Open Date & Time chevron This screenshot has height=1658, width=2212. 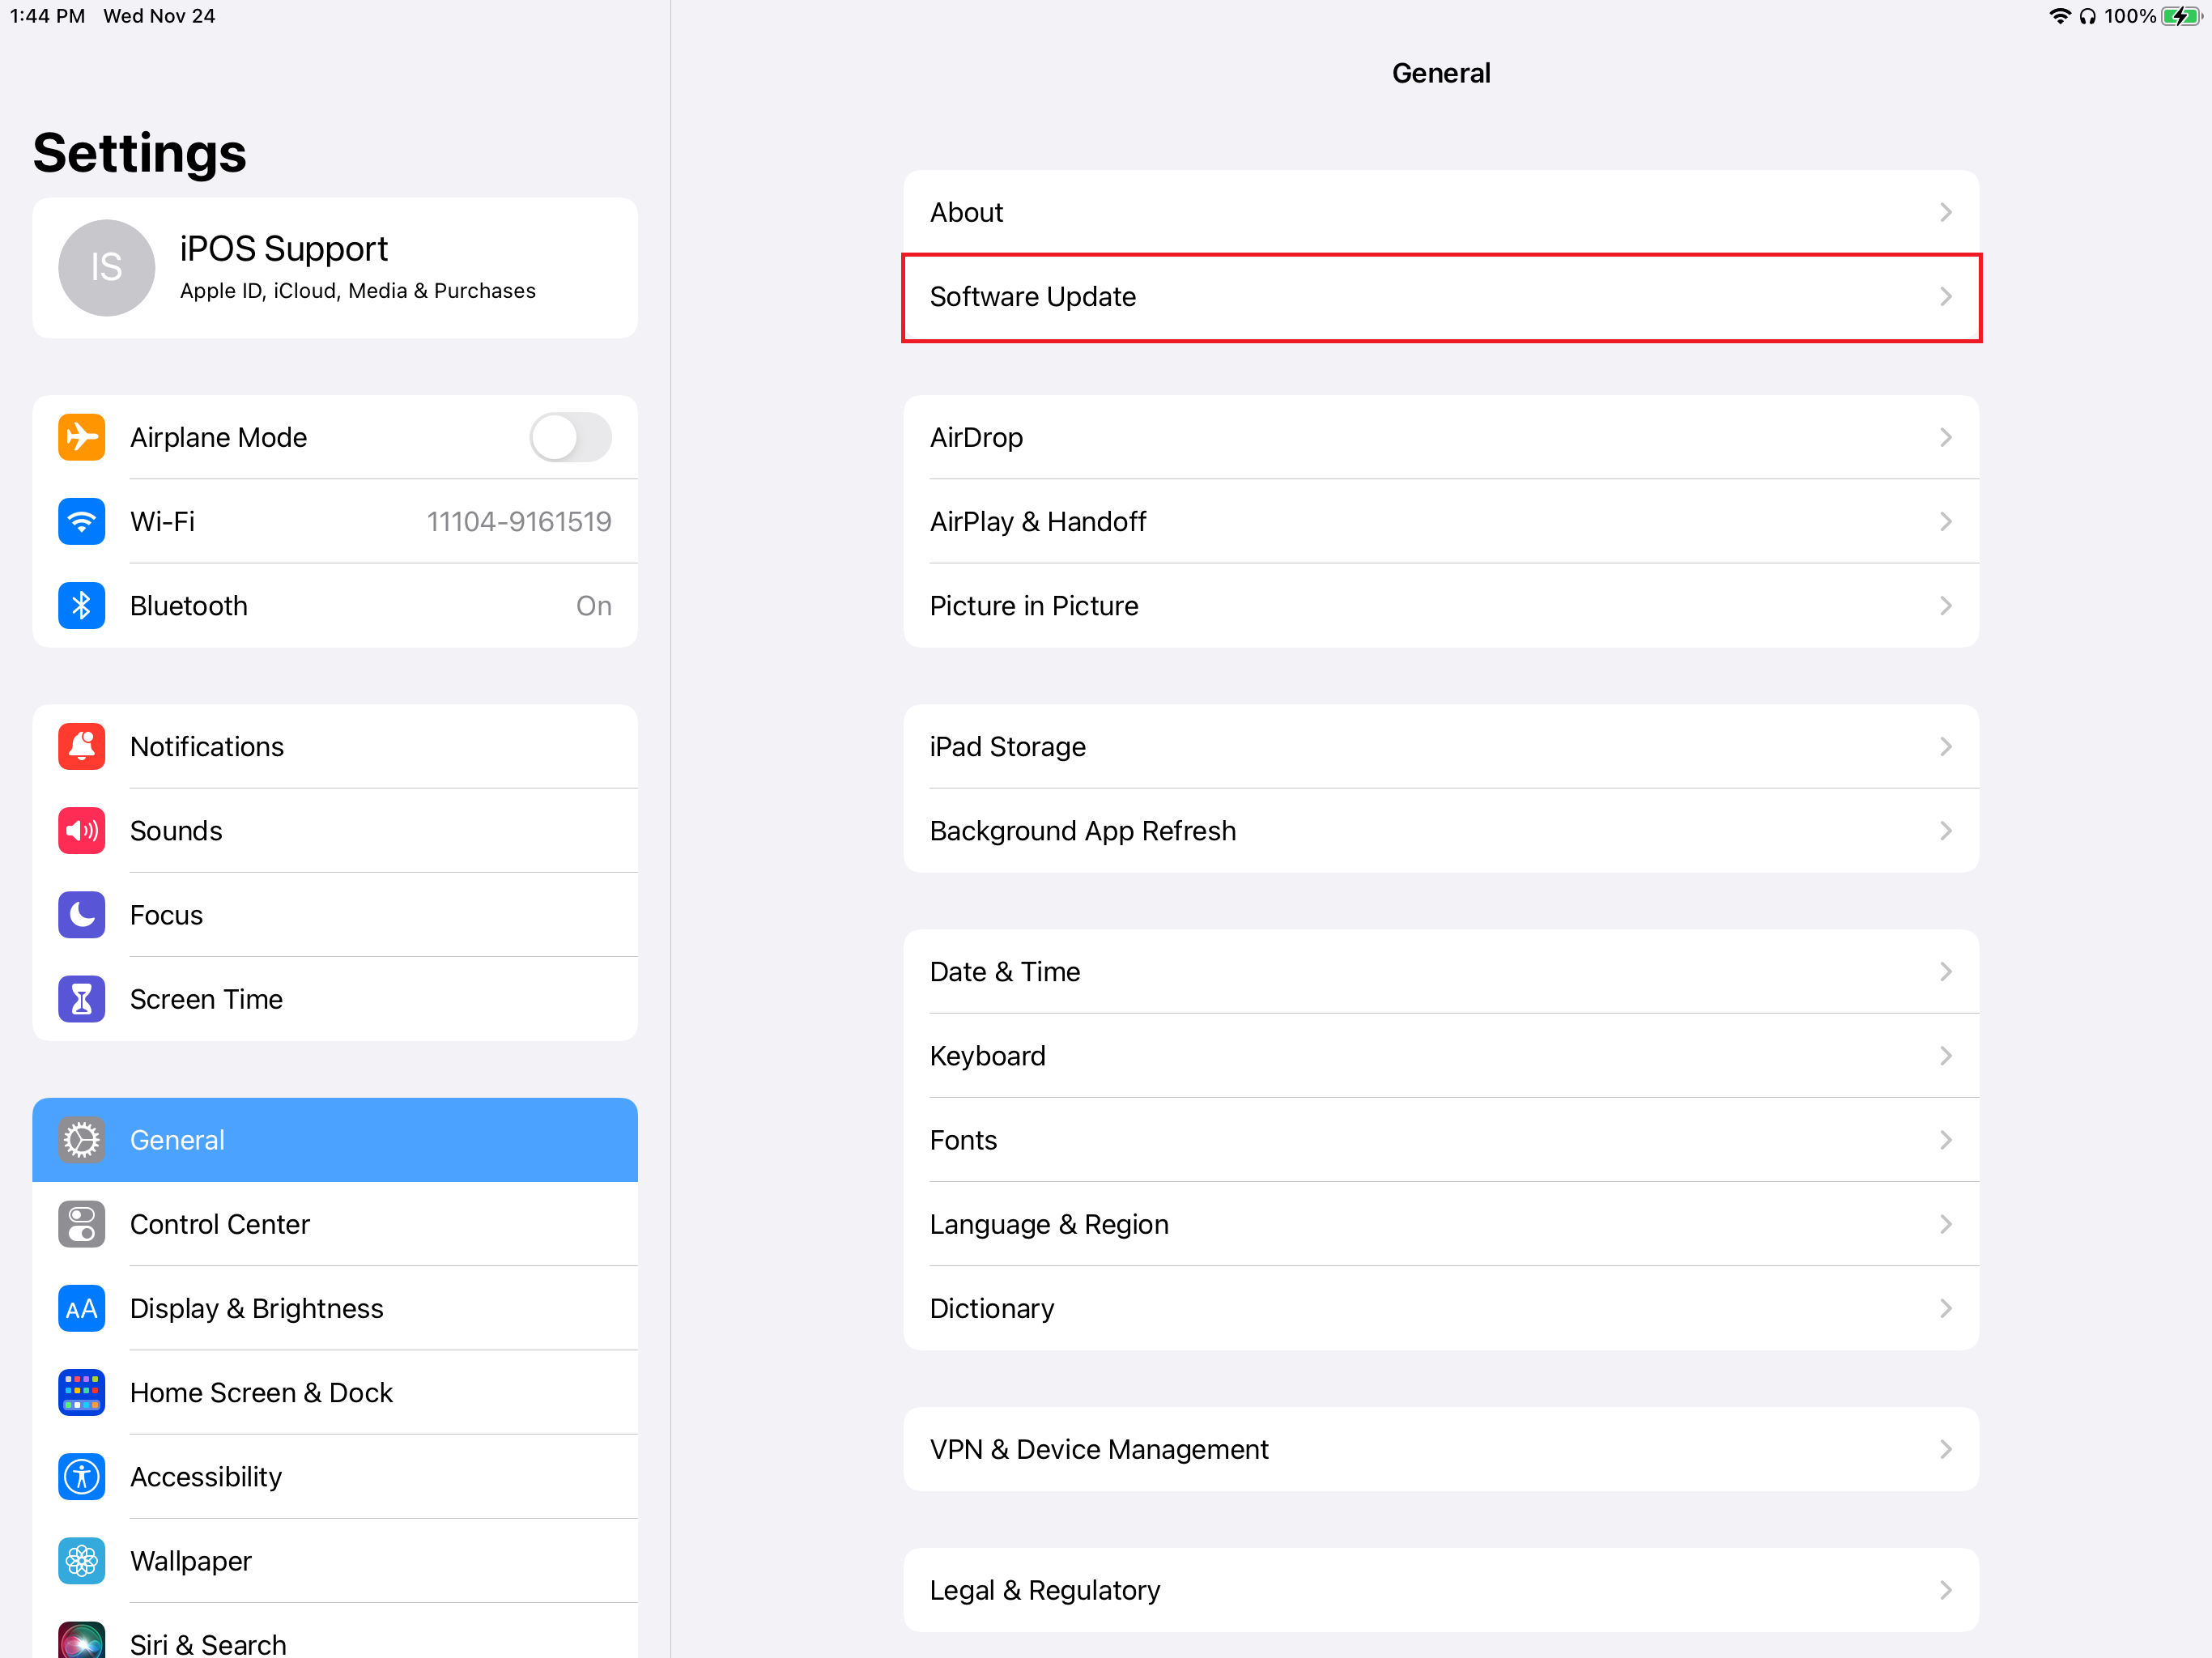pos(1945,971)
